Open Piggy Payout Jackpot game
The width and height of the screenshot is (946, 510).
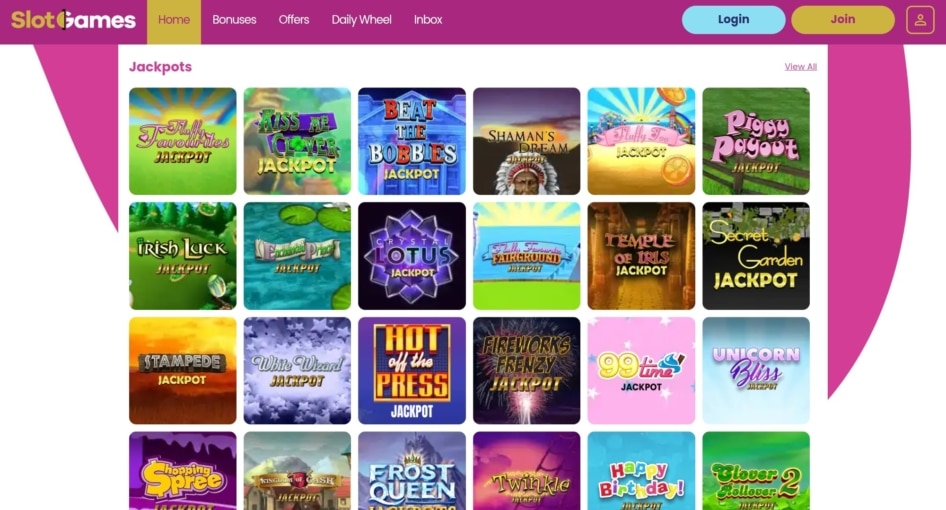tap(756, 141)
